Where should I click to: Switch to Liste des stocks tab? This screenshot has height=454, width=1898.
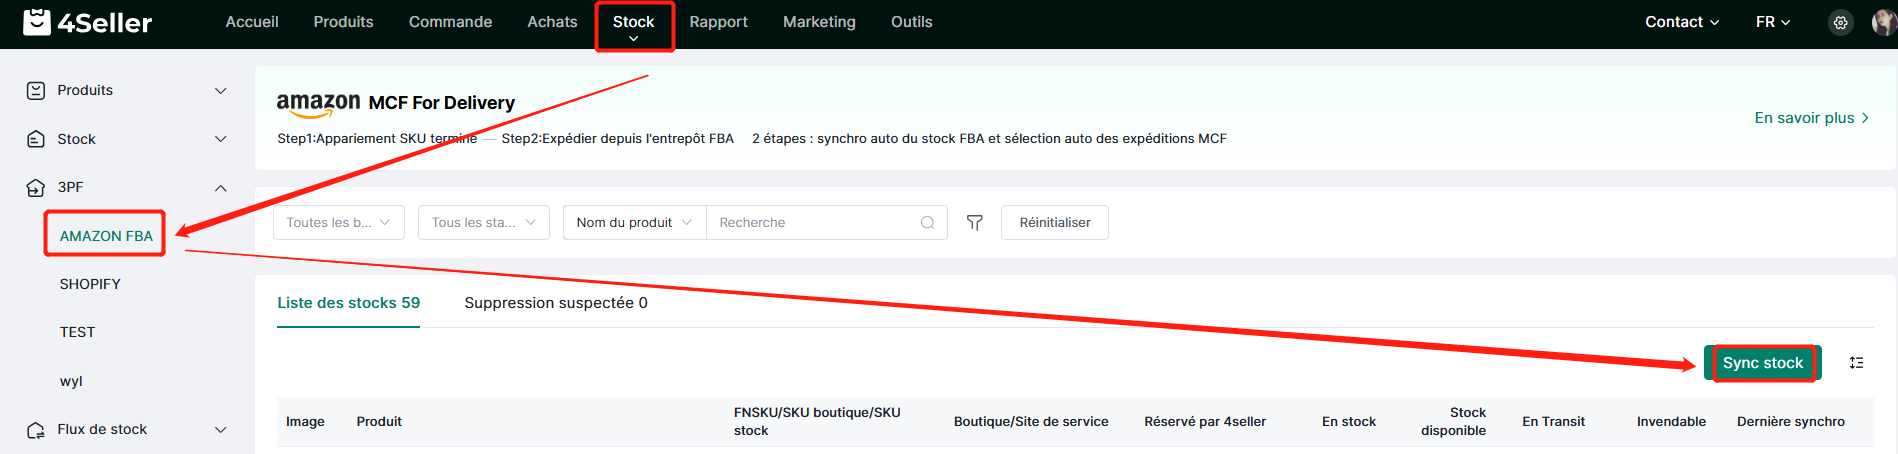(x=348, y=303)
